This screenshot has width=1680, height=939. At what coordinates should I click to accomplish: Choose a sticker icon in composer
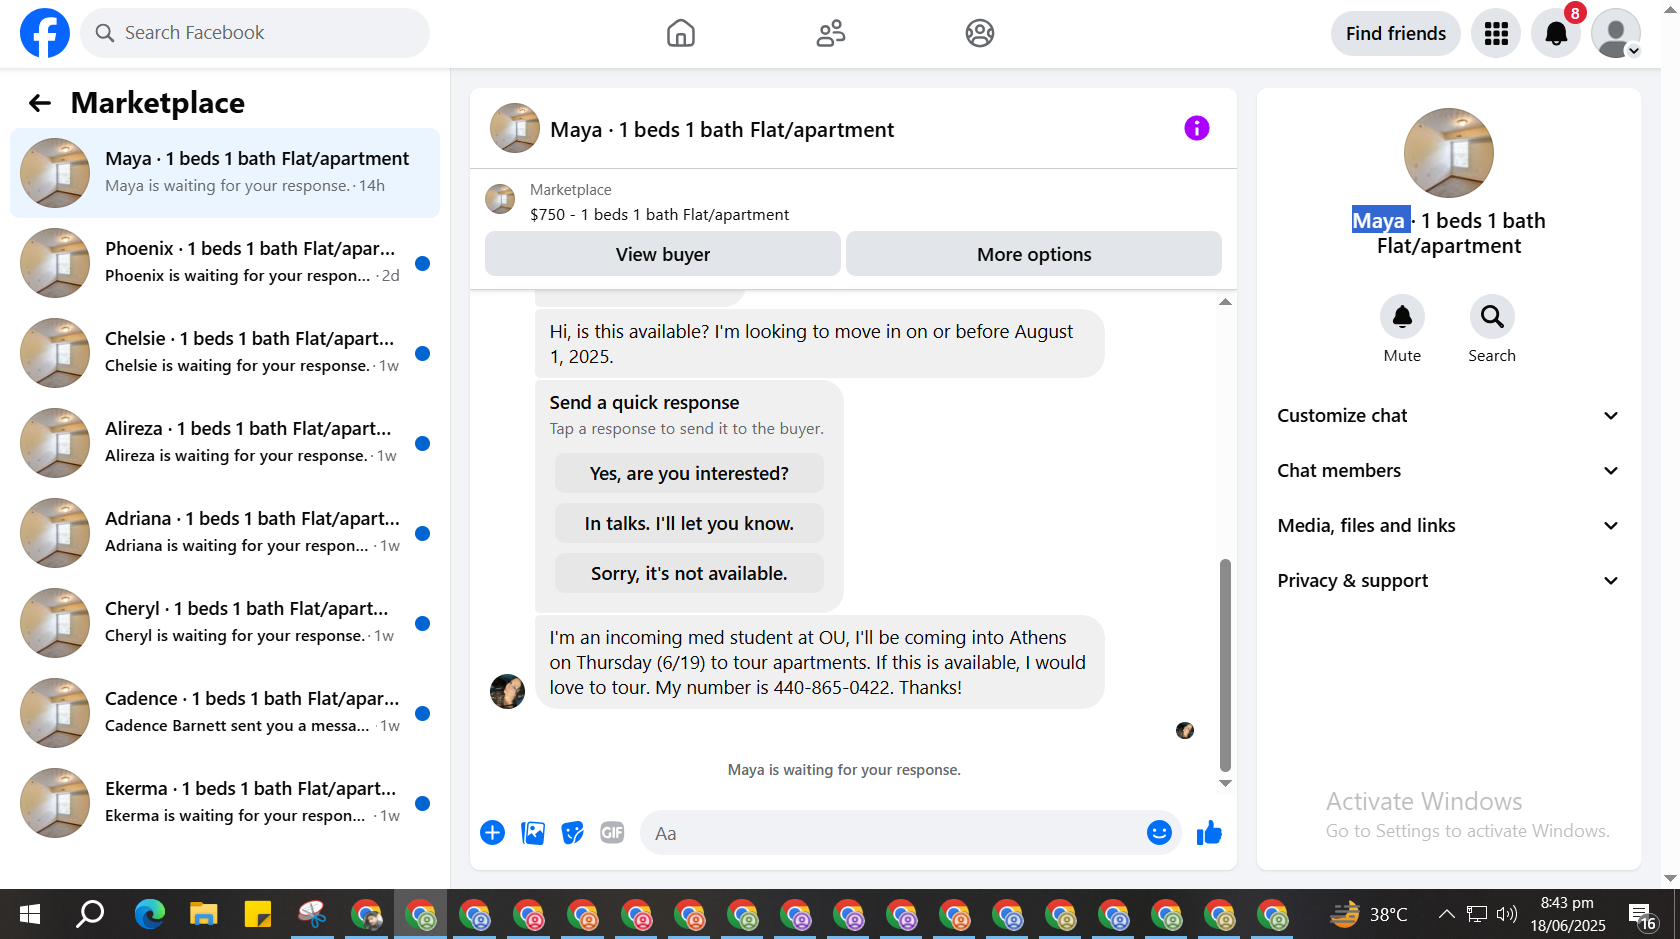pos(573,833)
